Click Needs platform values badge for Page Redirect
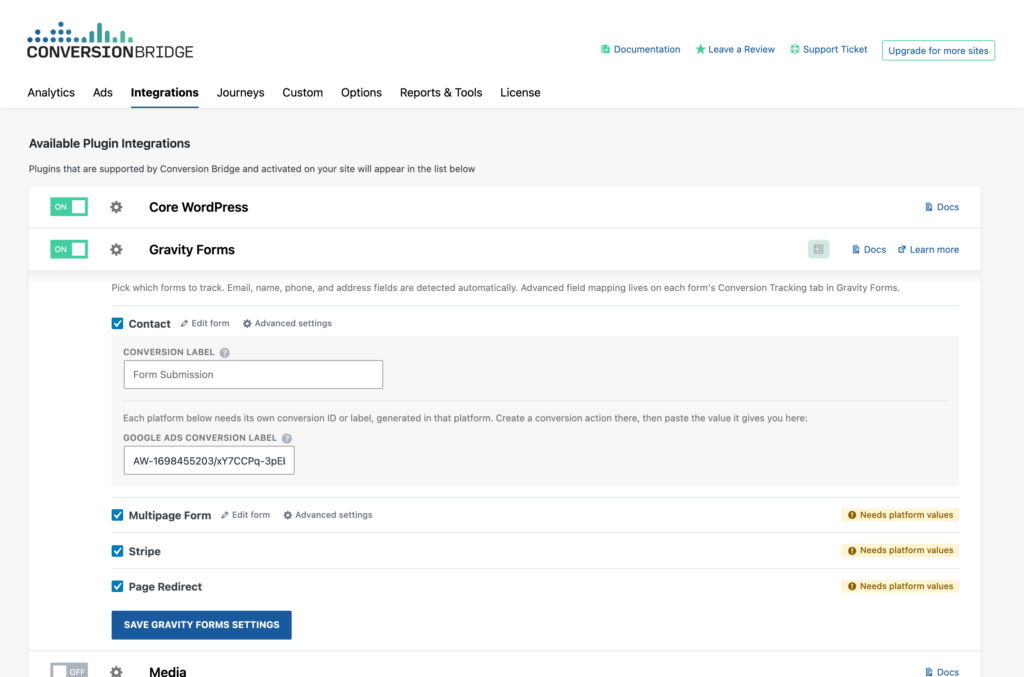Image resolution: width=1024 pixels, height=677 pixels. (900, 586)
